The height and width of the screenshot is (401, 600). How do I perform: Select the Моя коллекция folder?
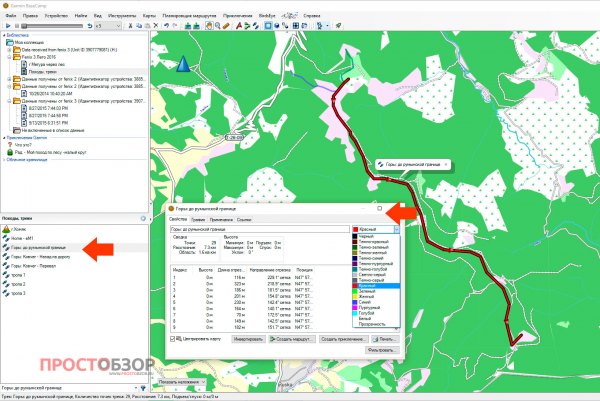(25, 42)
